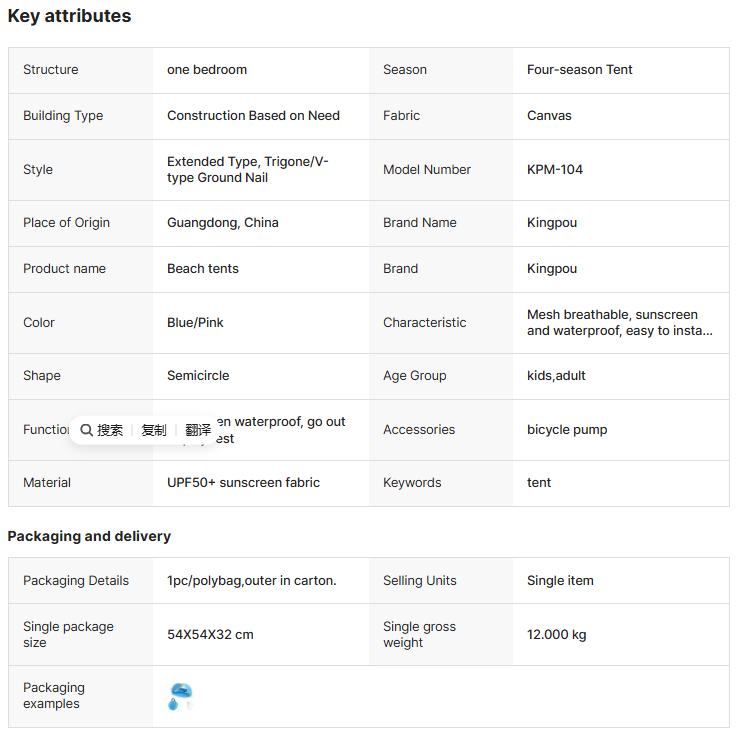Click the magnifier search icon in popup

point(87,430)
